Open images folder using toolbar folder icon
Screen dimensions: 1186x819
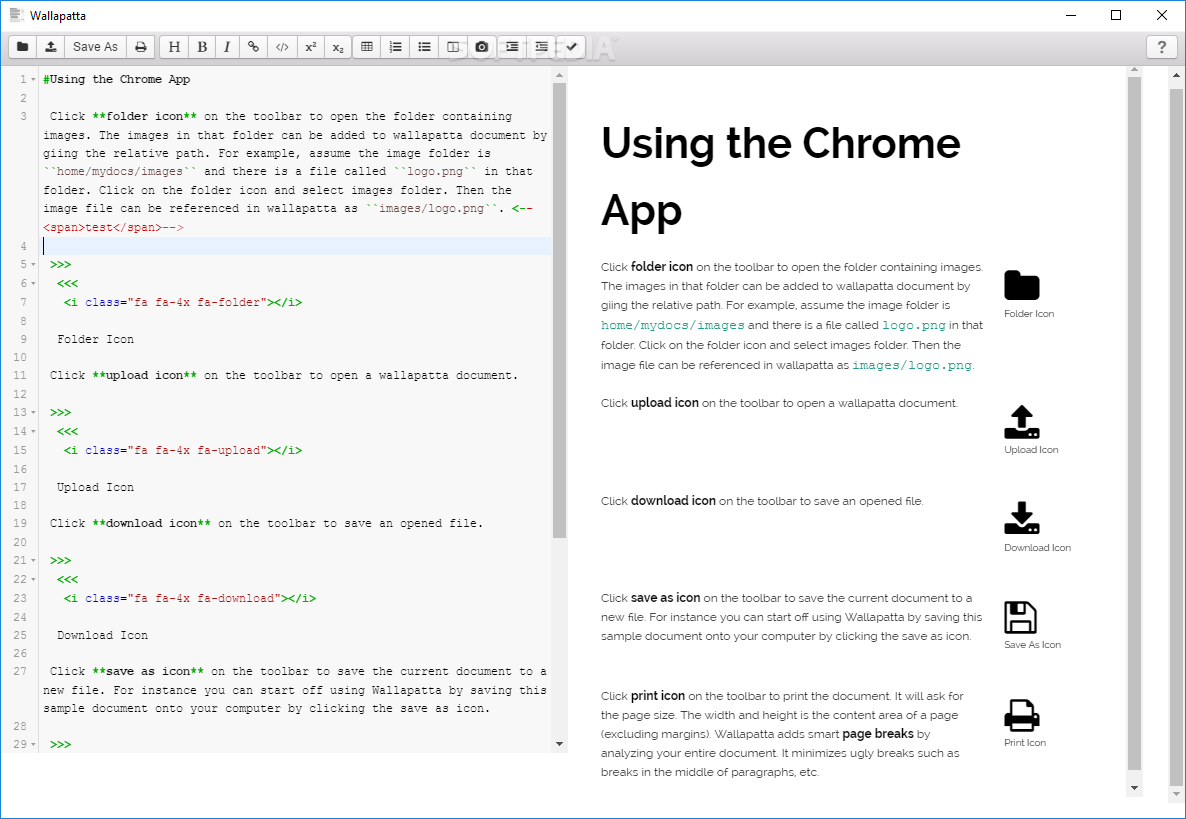(23, 47)
